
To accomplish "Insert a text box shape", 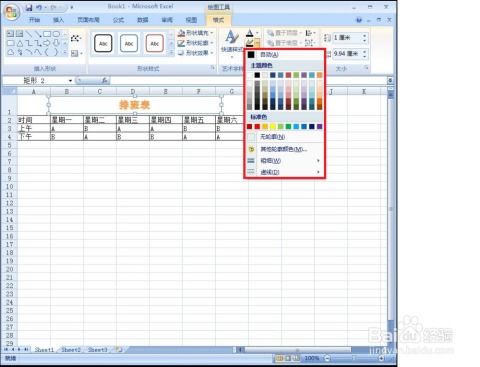I will [x=11, y=34].
